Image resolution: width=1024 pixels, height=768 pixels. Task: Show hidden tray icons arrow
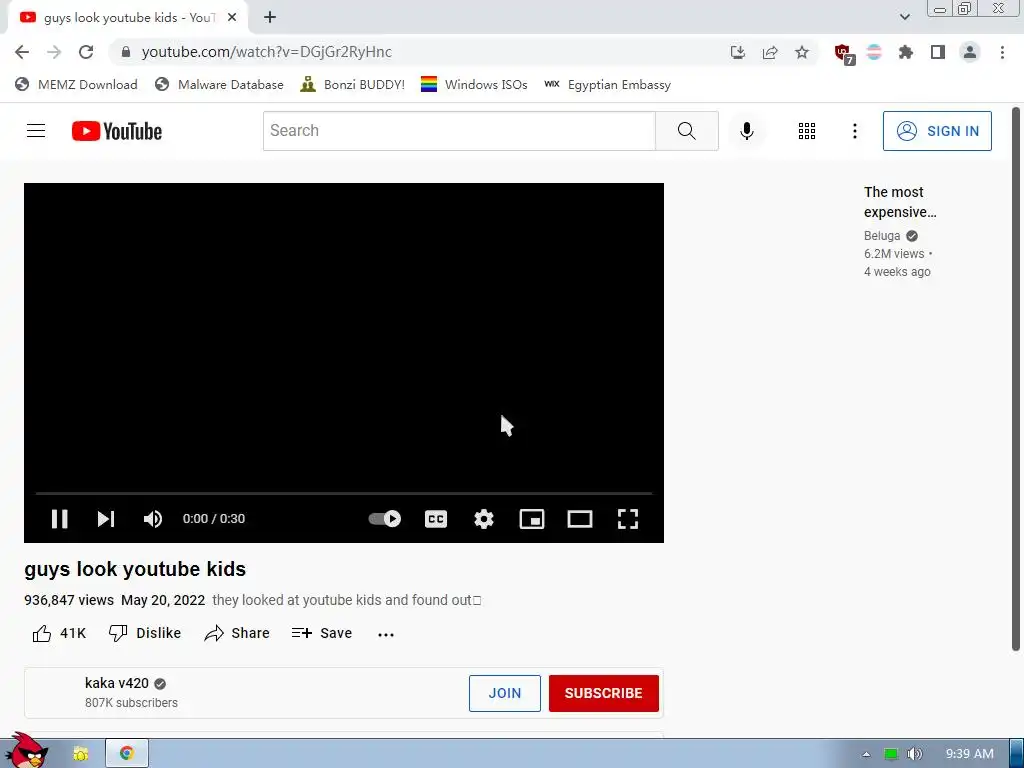point(866,754)
